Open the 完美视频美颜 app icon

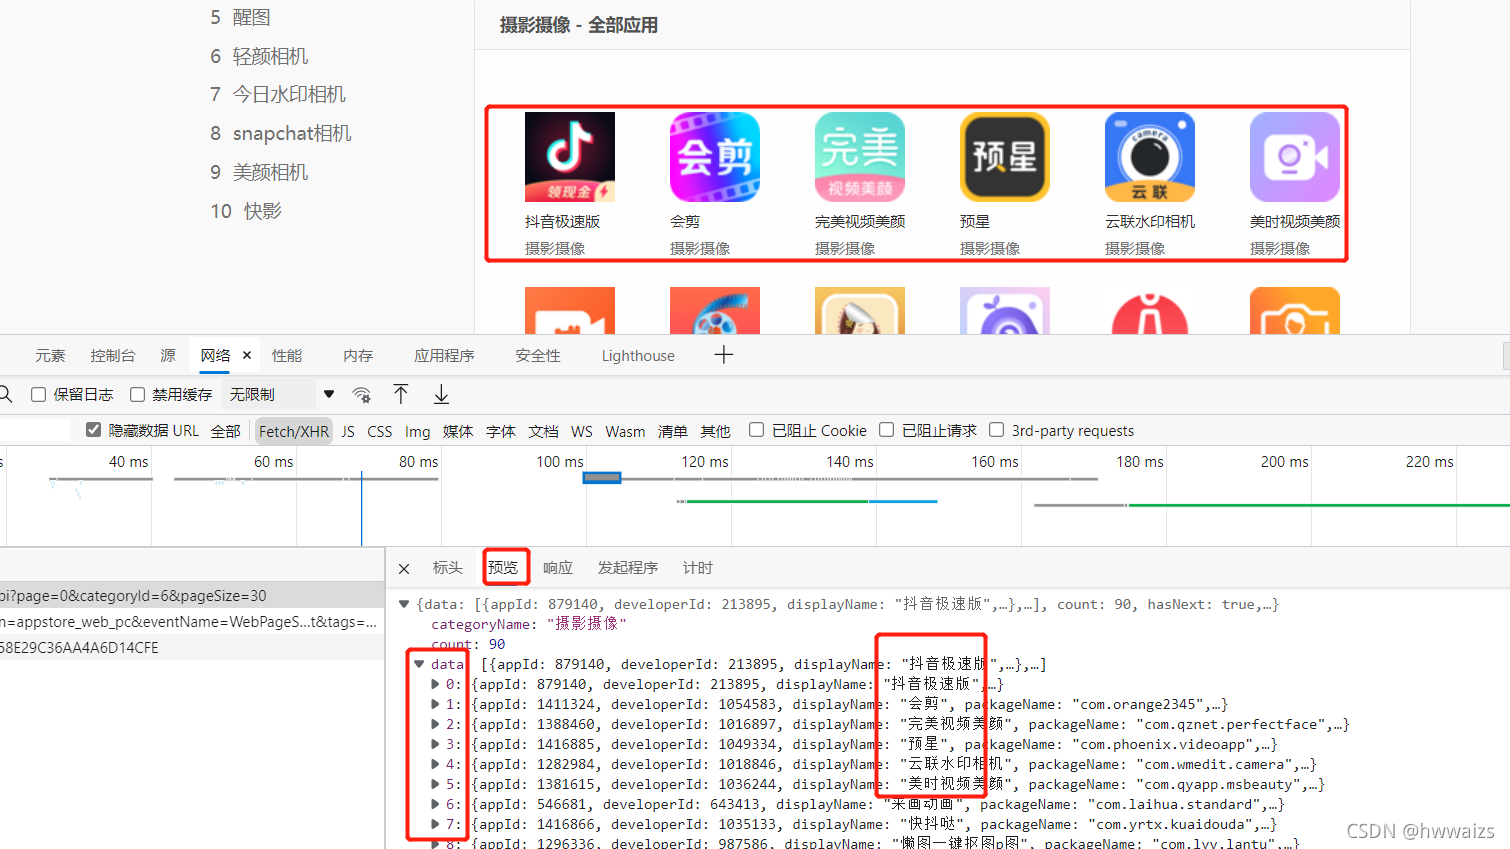tap(860, 157)
